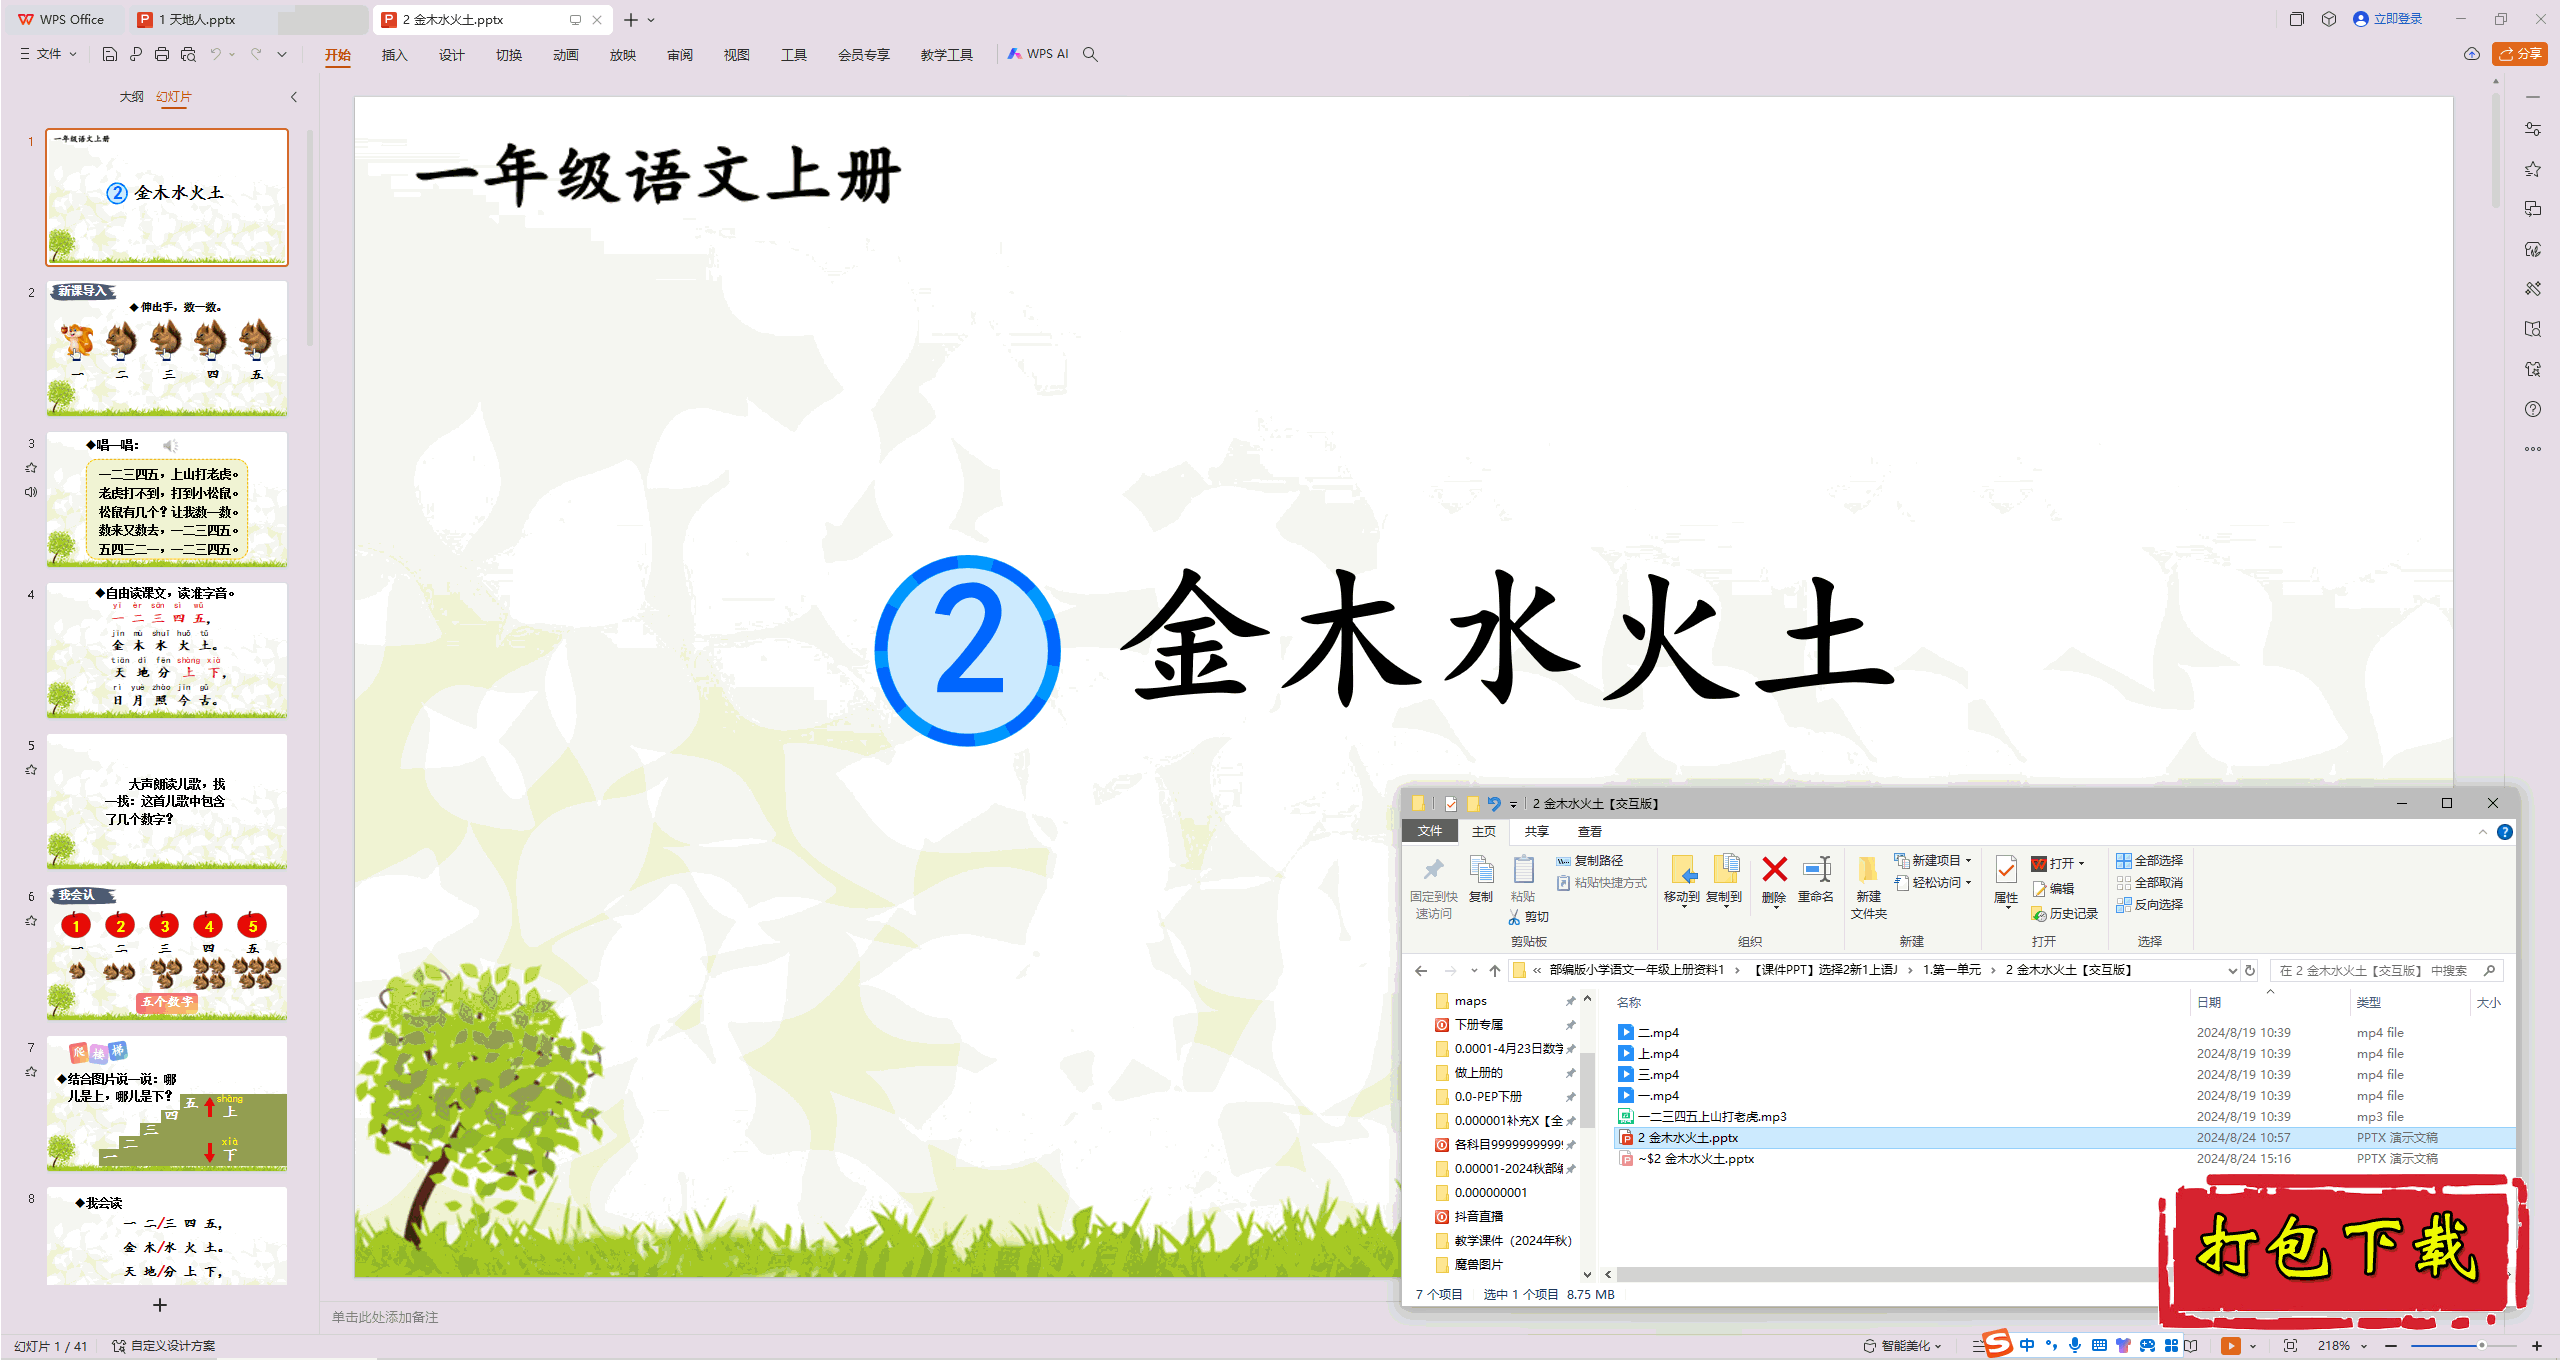Click the Sogou voice input microphone icon

pos(2075,1346)
